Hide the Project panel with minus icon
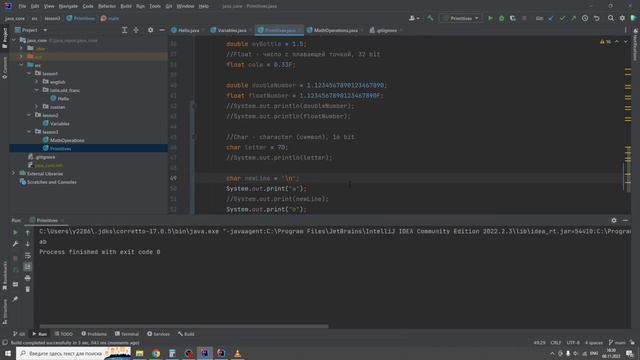640x360 pixels. coord(162,30)
